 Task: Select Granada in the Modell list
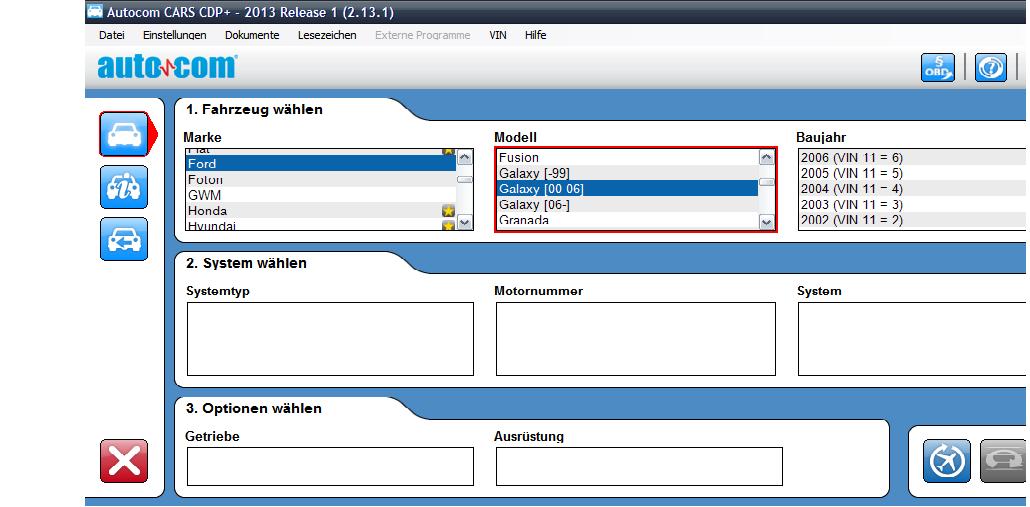click(x=627, y=221)
